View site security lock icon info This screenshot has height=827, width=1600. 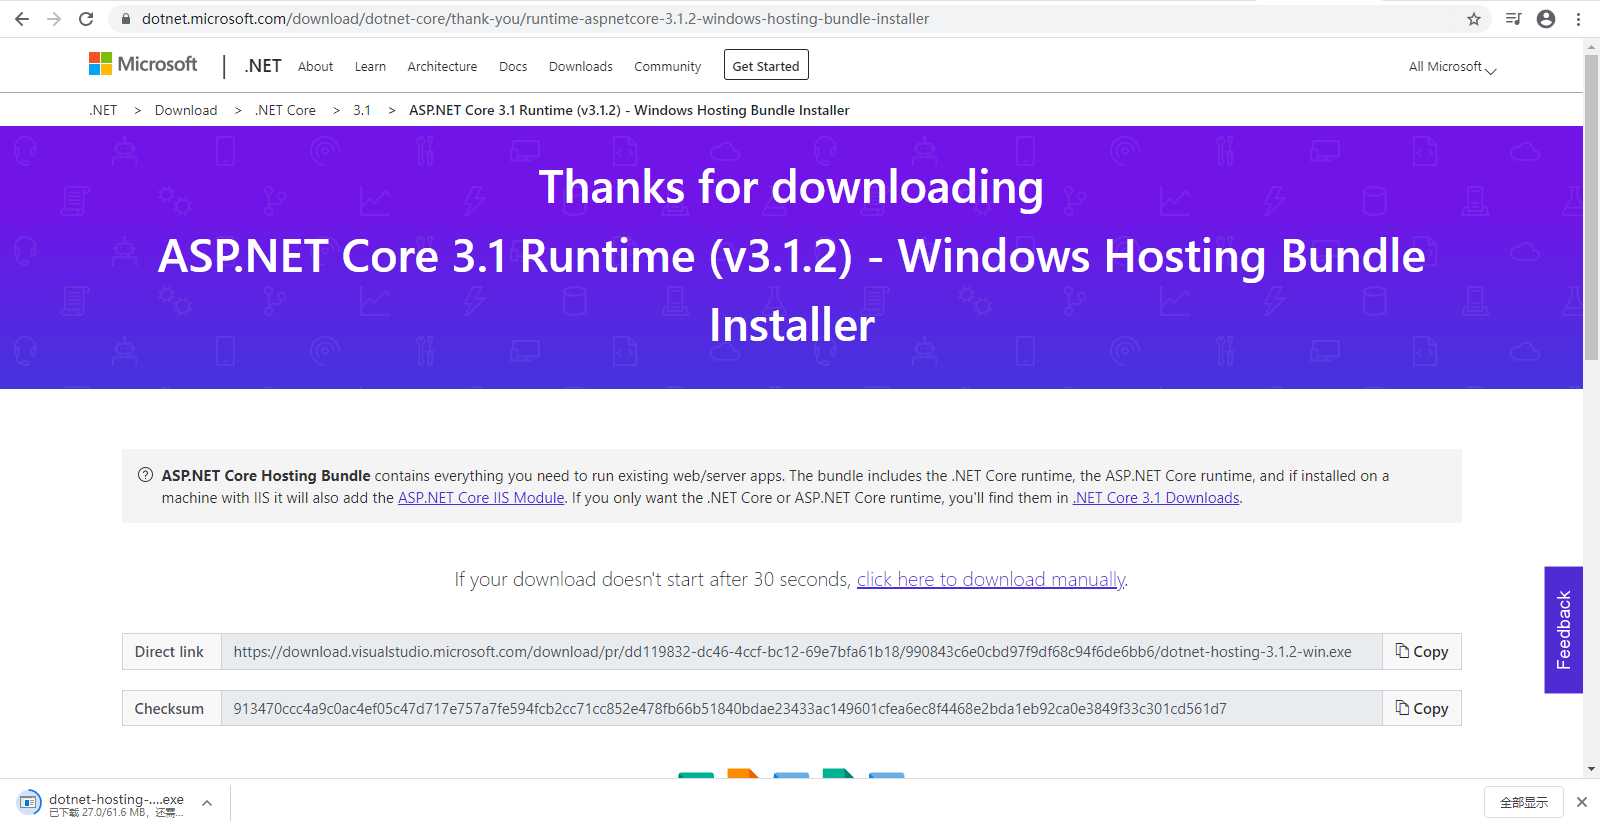coord(126,19)
